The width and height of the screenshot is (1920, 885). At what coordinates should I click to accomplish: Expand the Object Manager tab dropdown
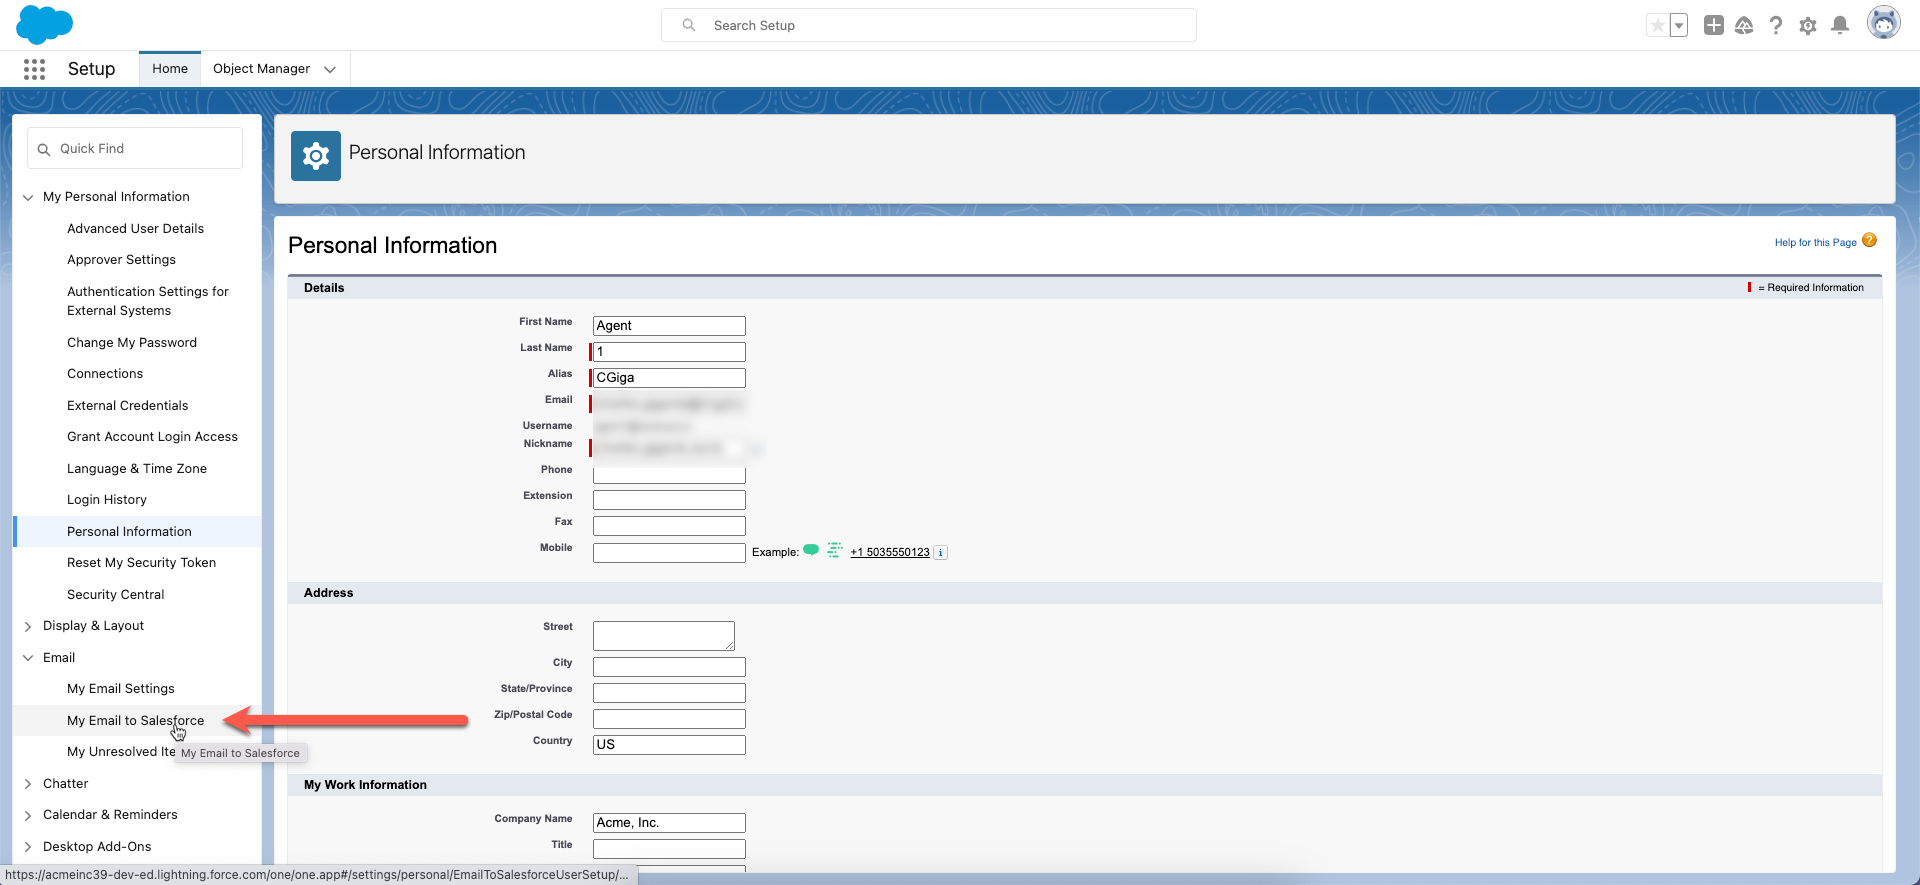pos(330,69)
